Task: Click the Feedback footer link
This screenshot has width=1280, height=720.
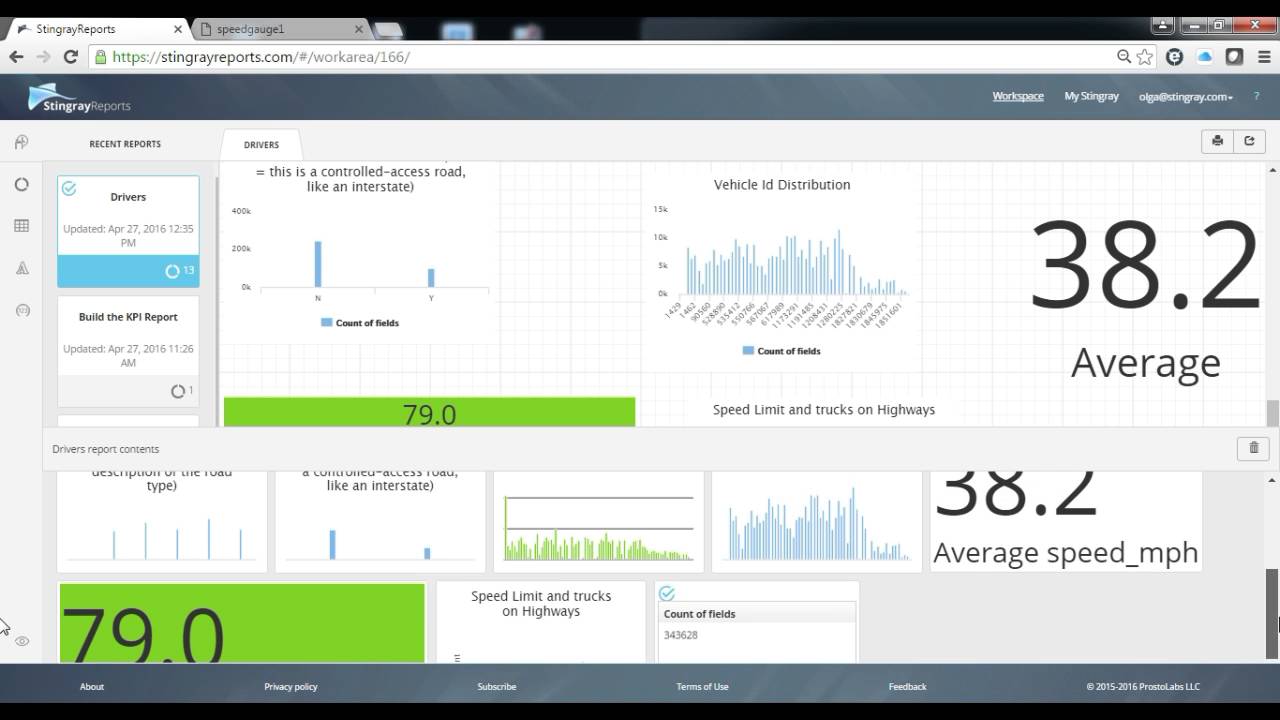Action: [x=907, y=686]
